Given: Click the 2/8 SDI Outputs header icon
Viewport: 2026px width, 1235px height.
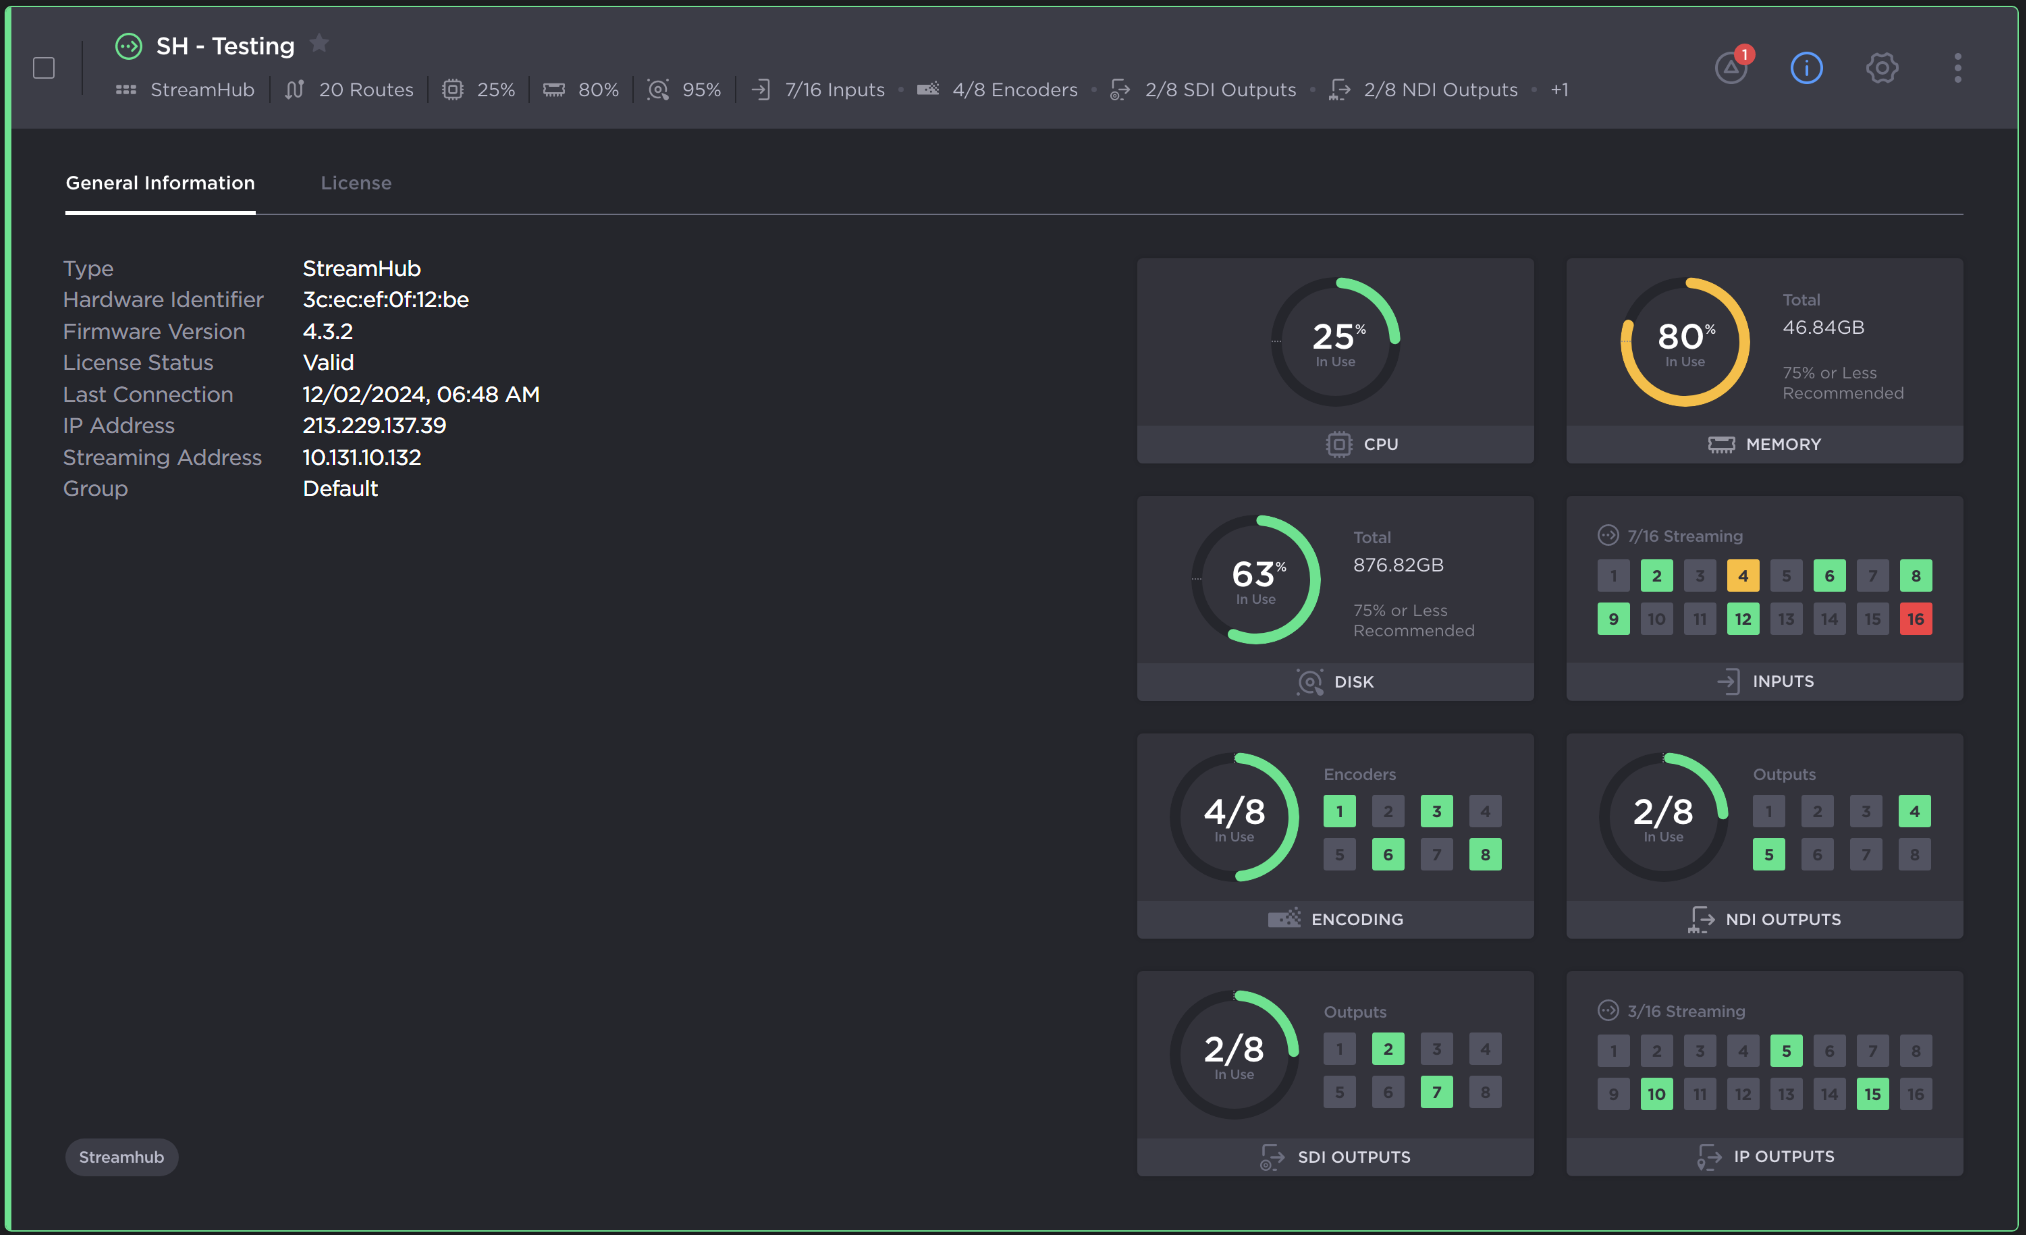Looking at the screenshot, I should [1120, 90].
